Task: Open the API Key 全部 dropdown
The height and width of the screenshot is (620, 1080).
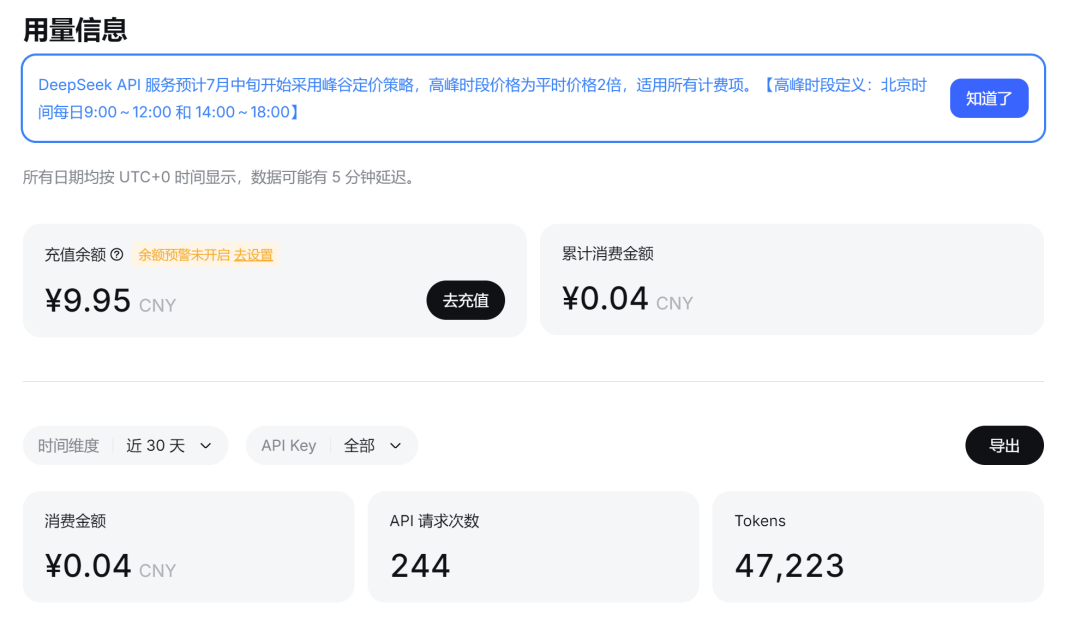Action: (x=332, y=446)
